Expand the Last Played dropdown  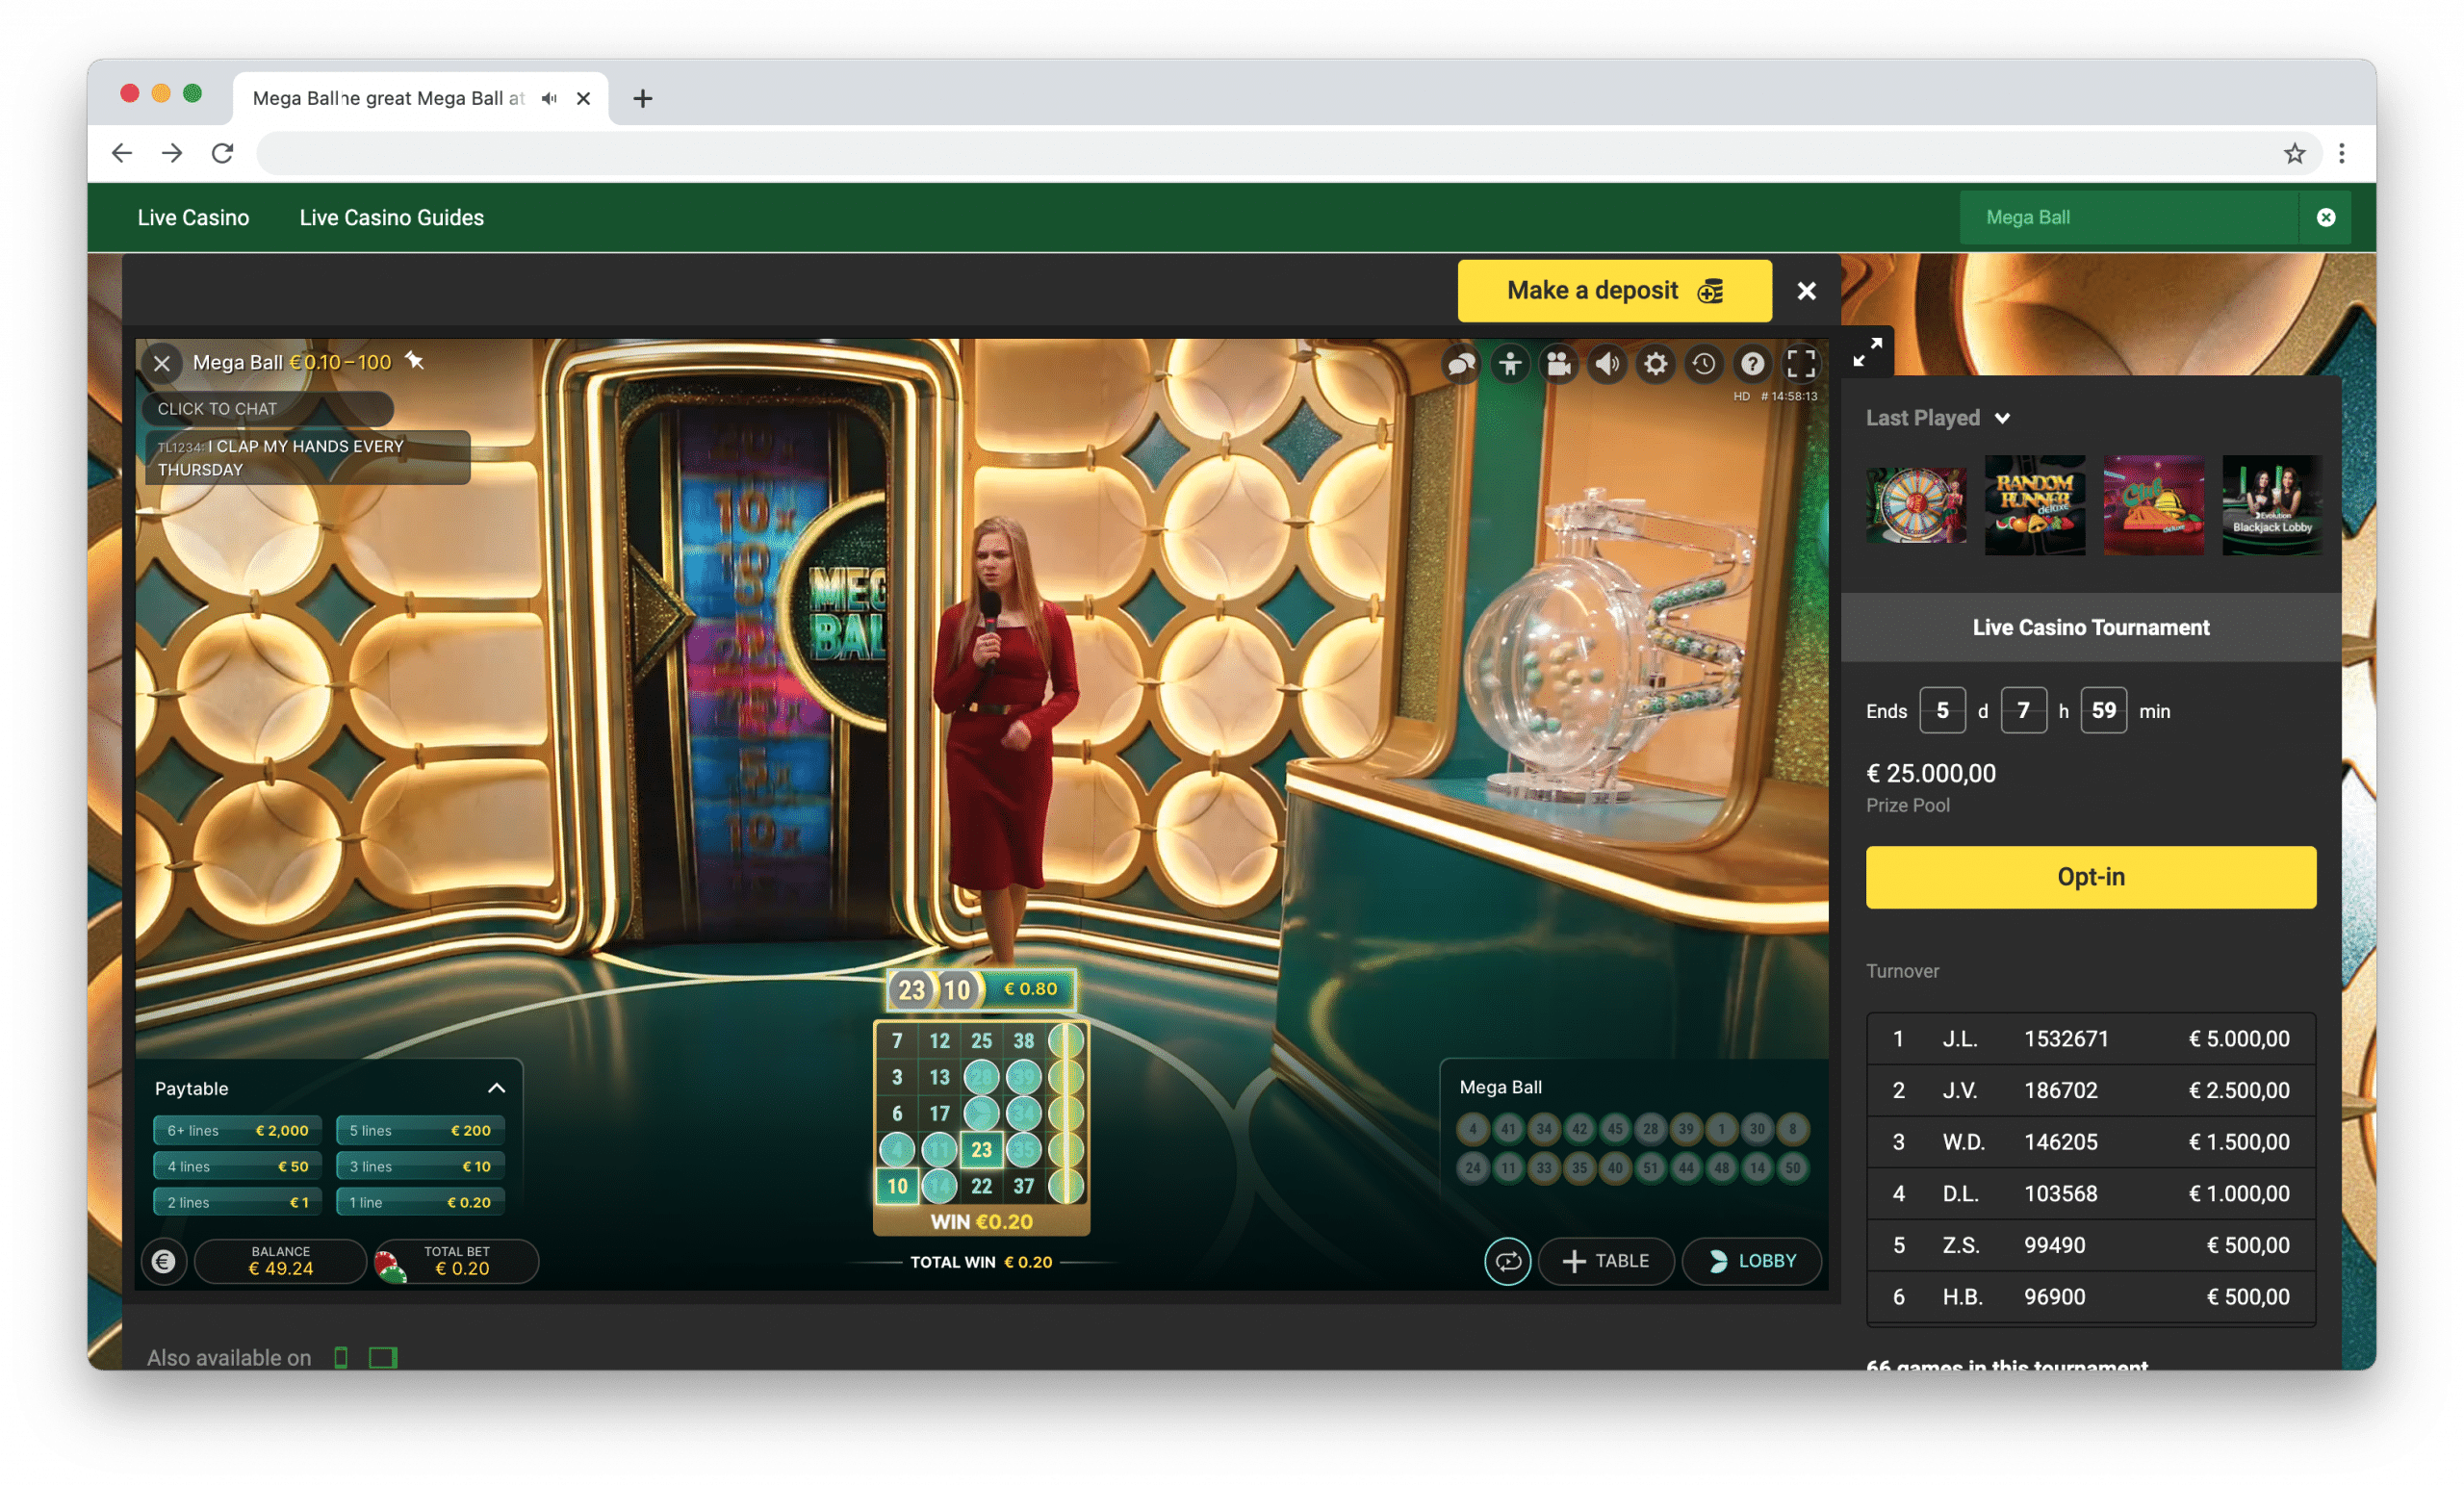tap(1938, 418)
